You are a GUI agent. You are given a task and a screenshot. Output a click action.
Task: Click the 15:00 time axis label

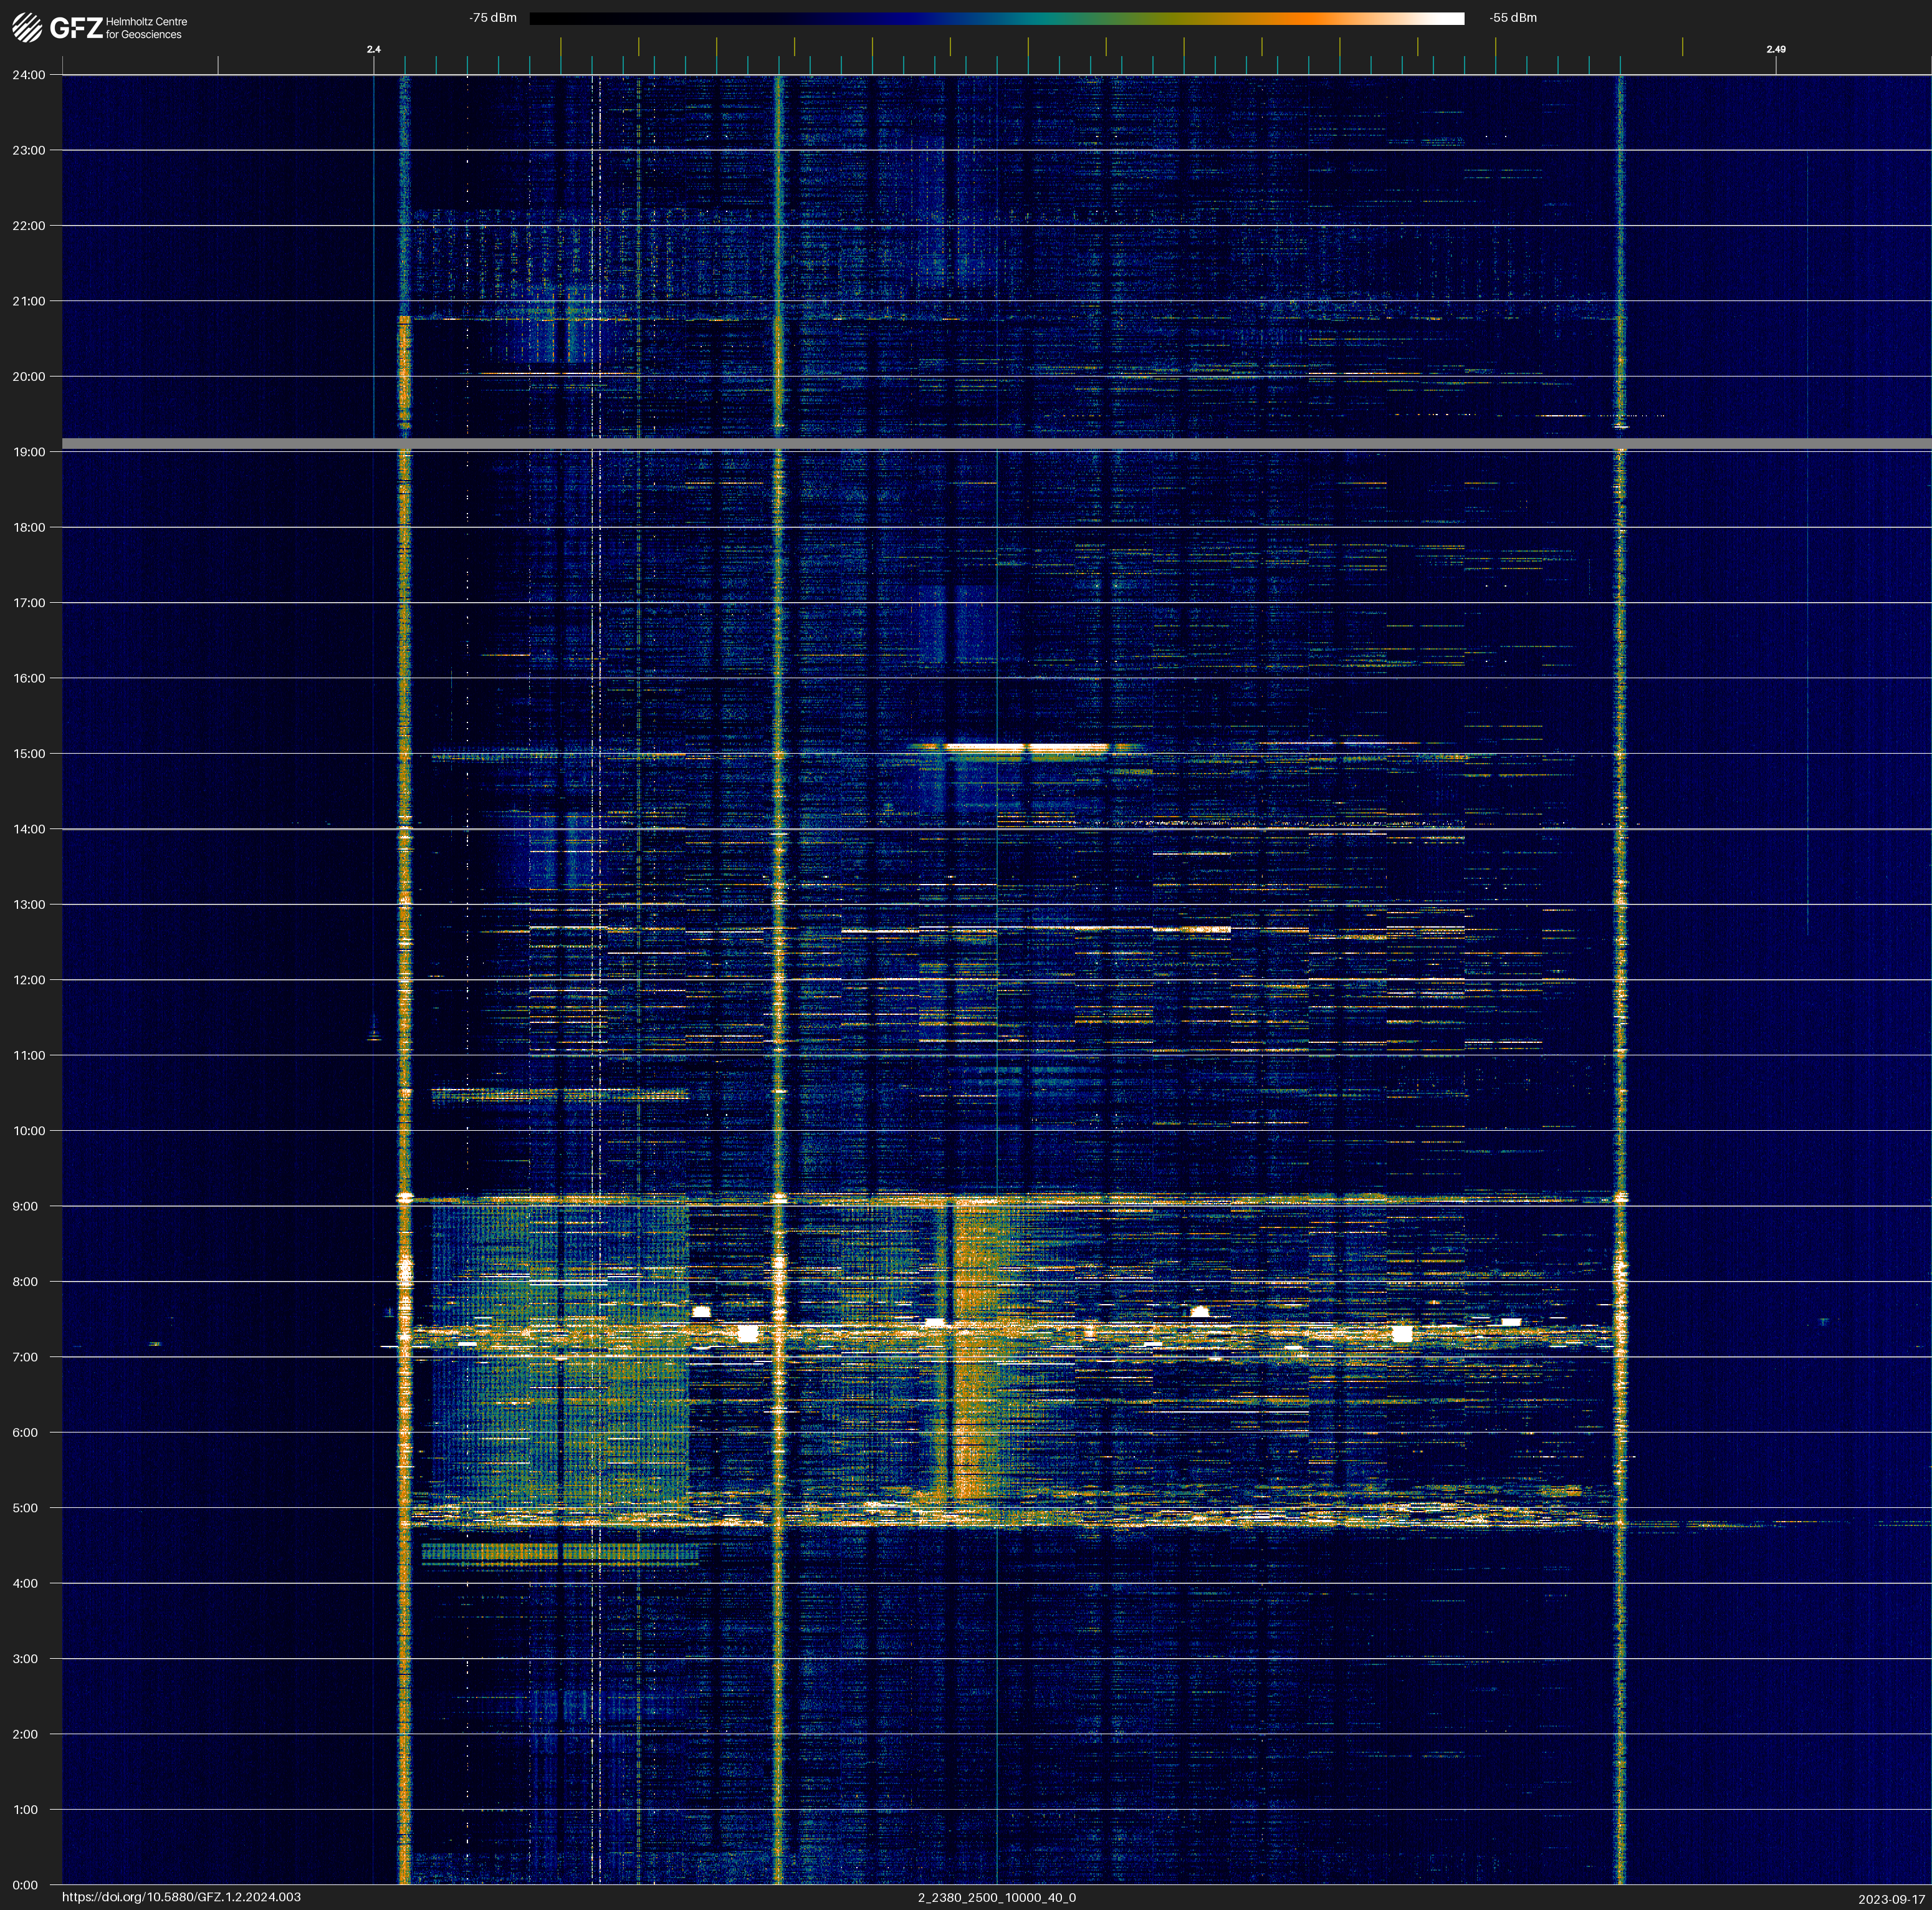click(28, 754)
